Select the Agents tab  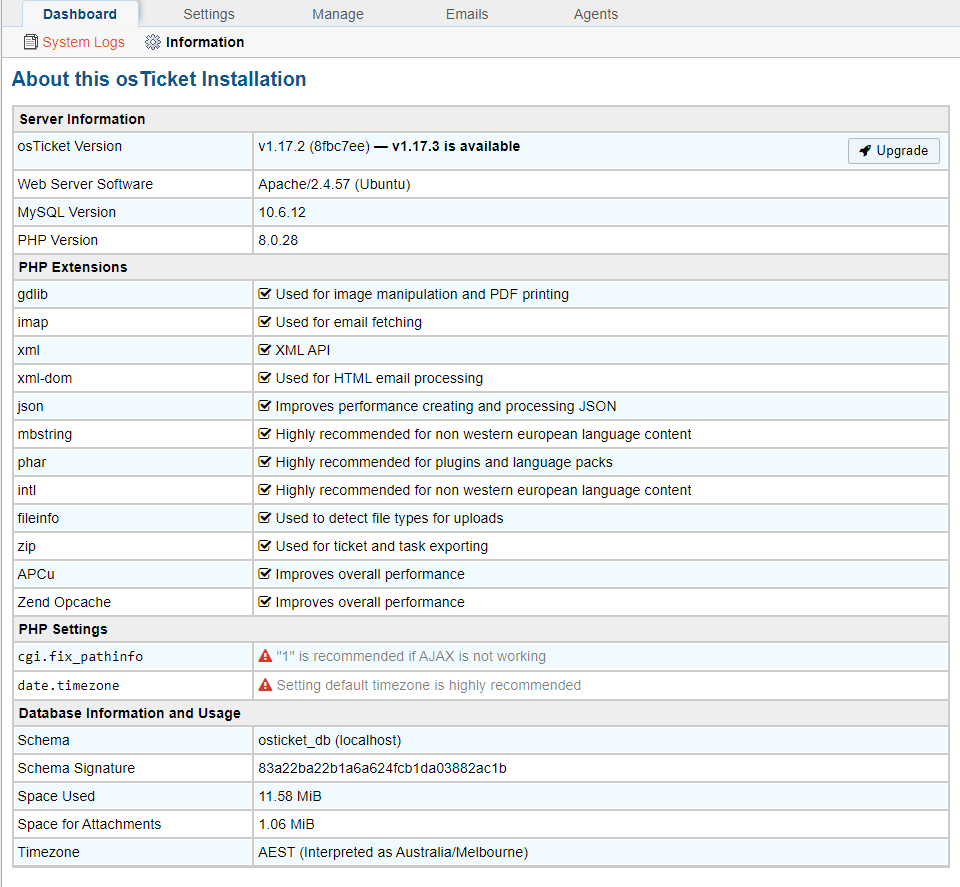tap(596, 14)
